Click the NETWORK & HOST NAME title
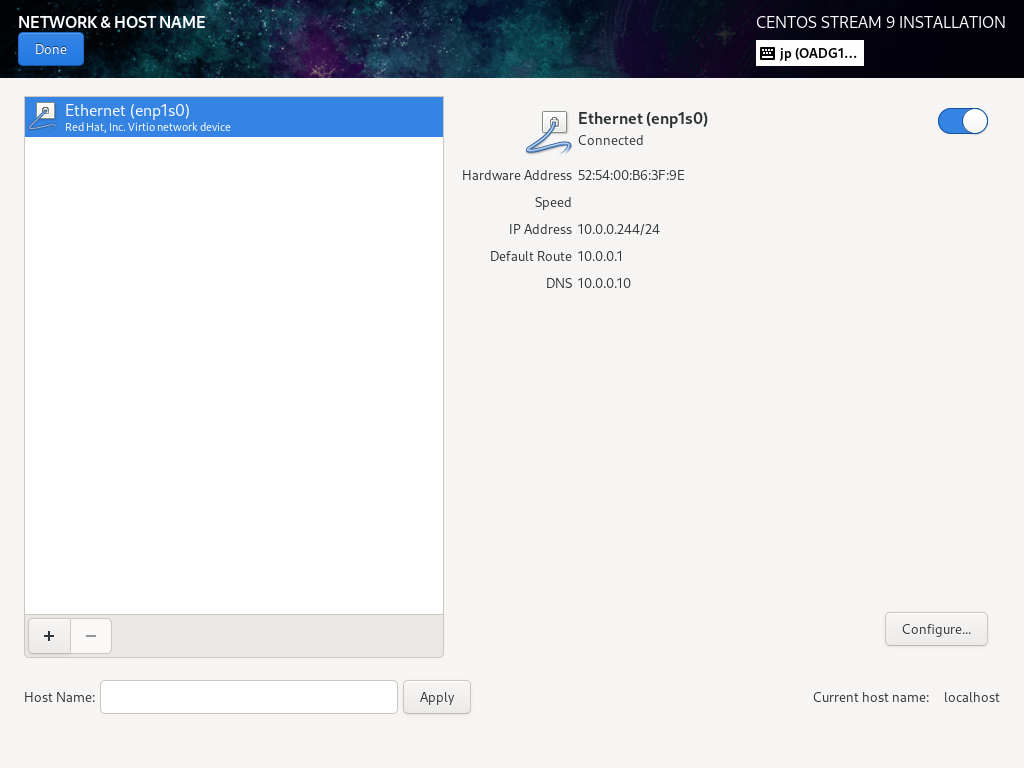This screenshot has width=1024, height=768. (111, 22)
